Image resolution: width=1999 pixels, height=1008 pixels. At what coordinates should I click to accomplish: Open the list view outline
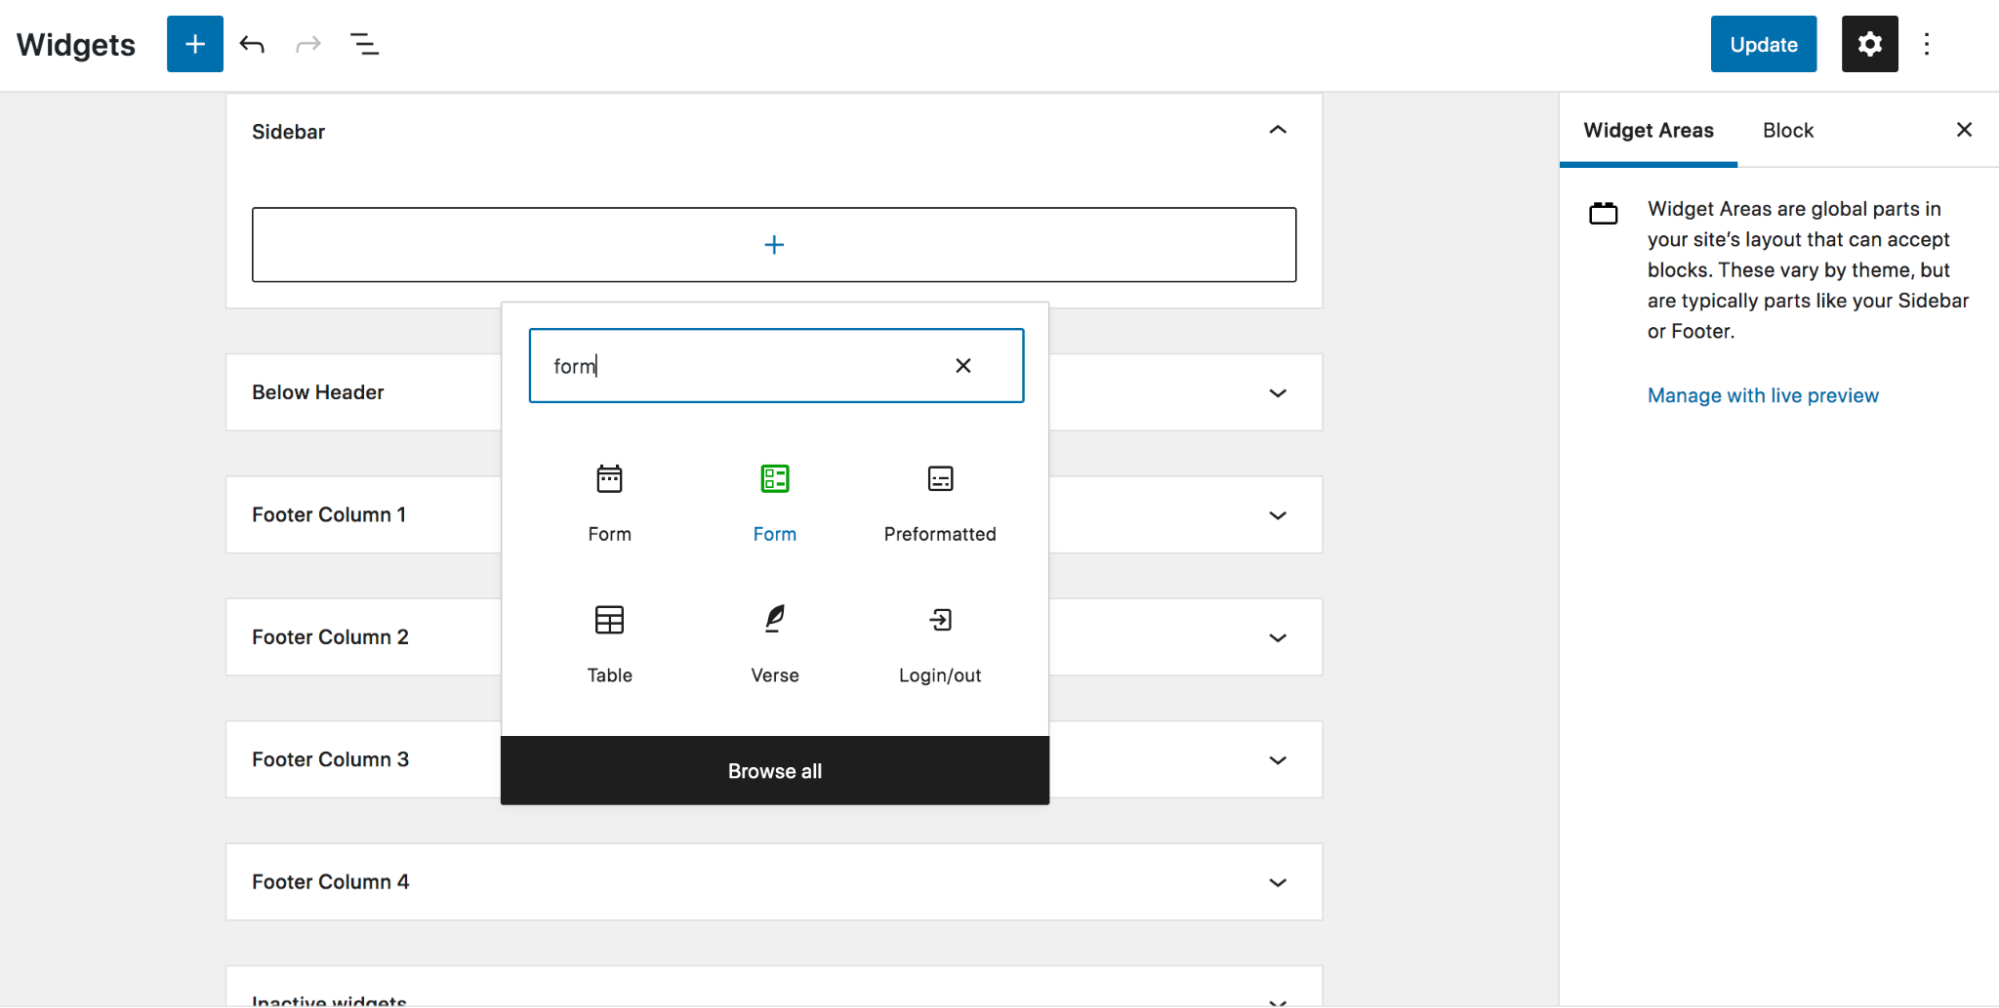point(364,44)
